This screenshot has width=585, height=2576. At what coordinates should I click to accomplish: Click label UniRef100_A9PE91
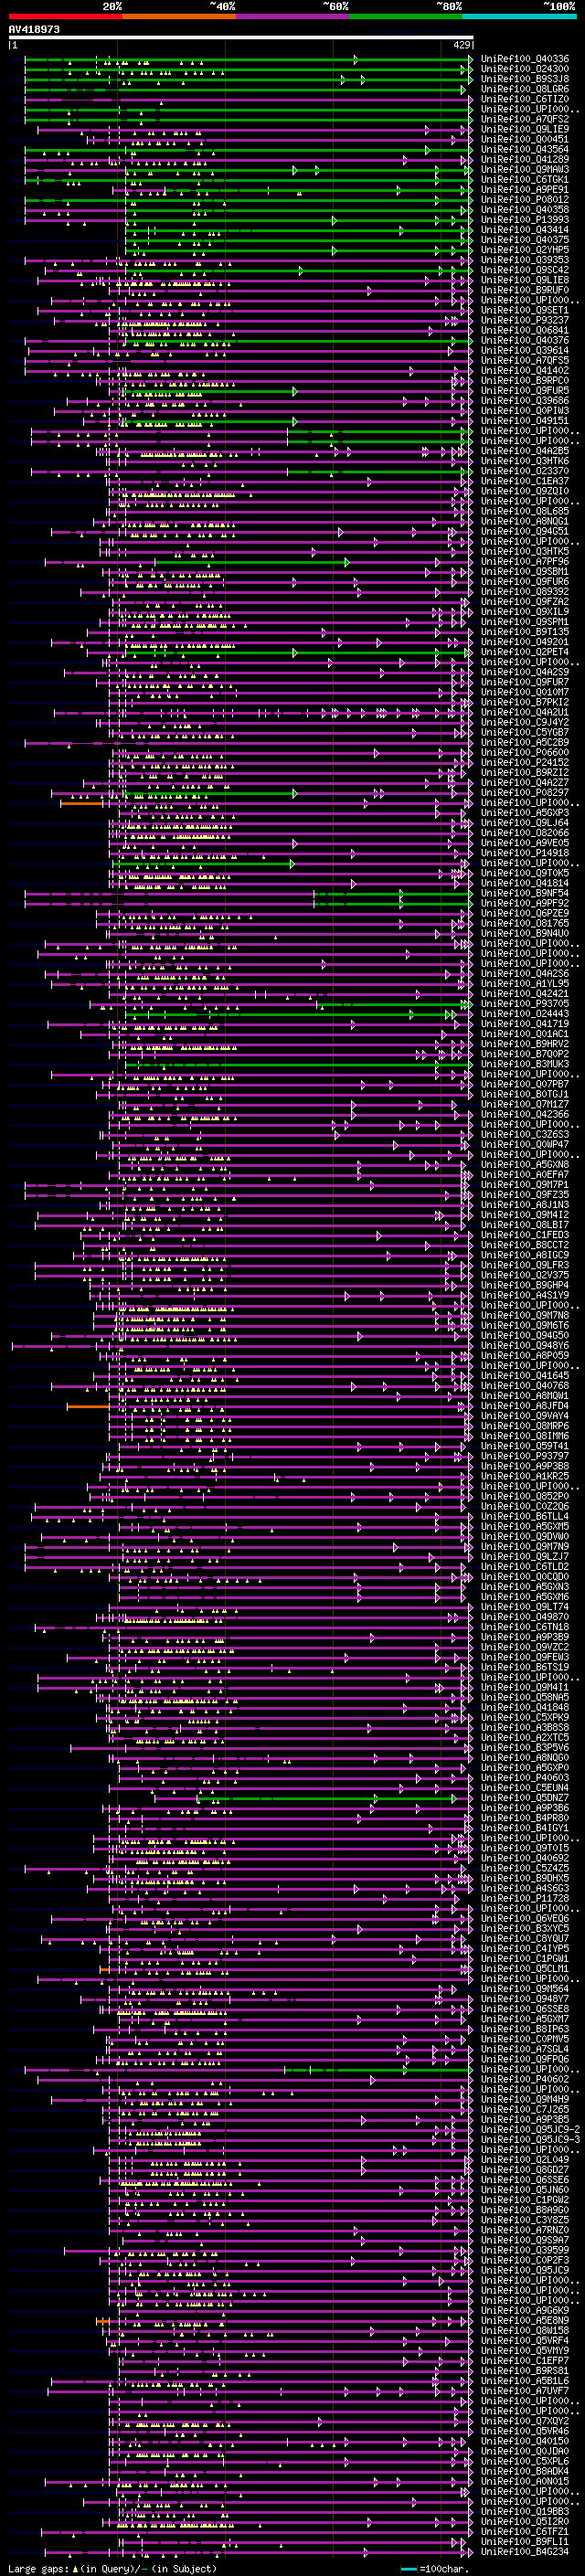coord(525,190)
